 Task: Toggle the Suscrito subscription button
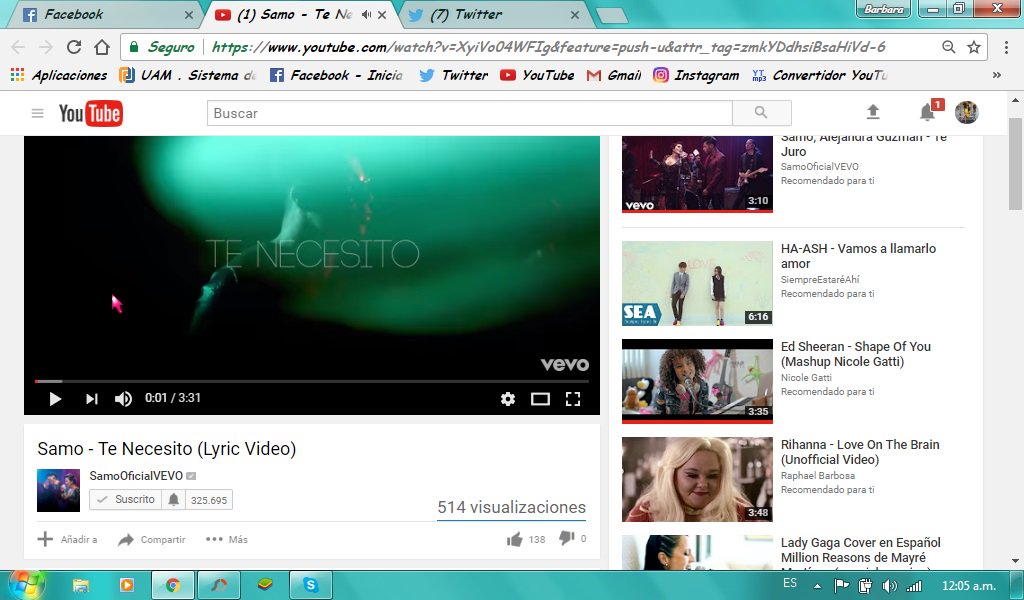[x=126, y=499]
